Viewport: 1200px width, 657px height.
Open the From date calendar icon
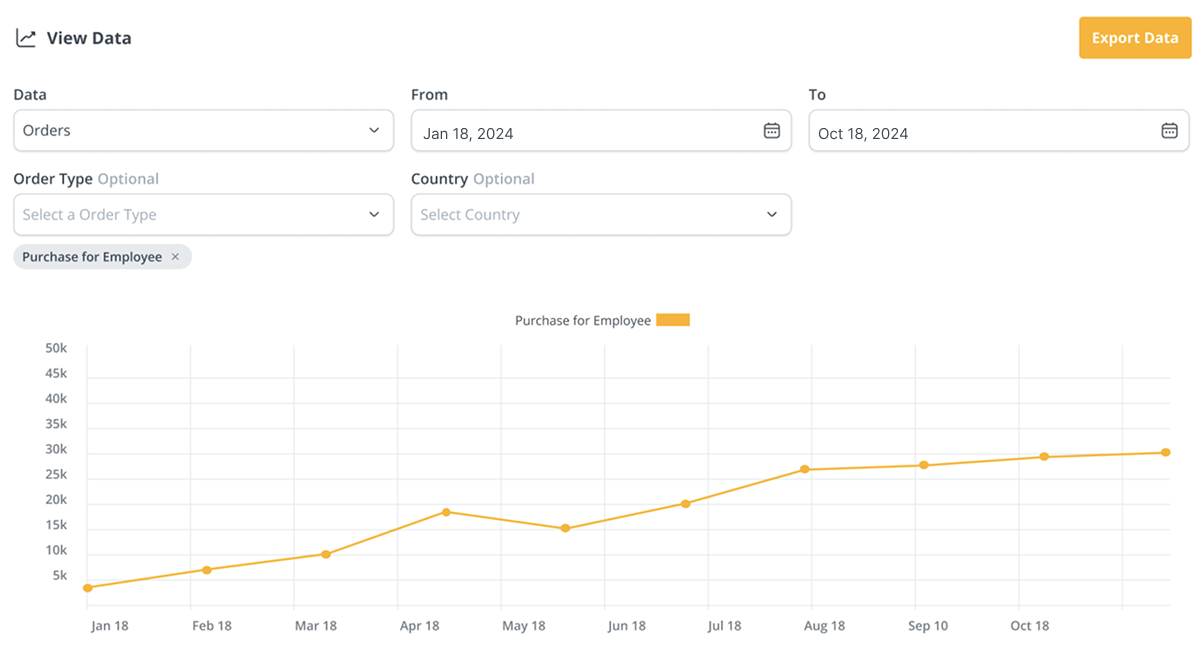click(x=771, y=131)
